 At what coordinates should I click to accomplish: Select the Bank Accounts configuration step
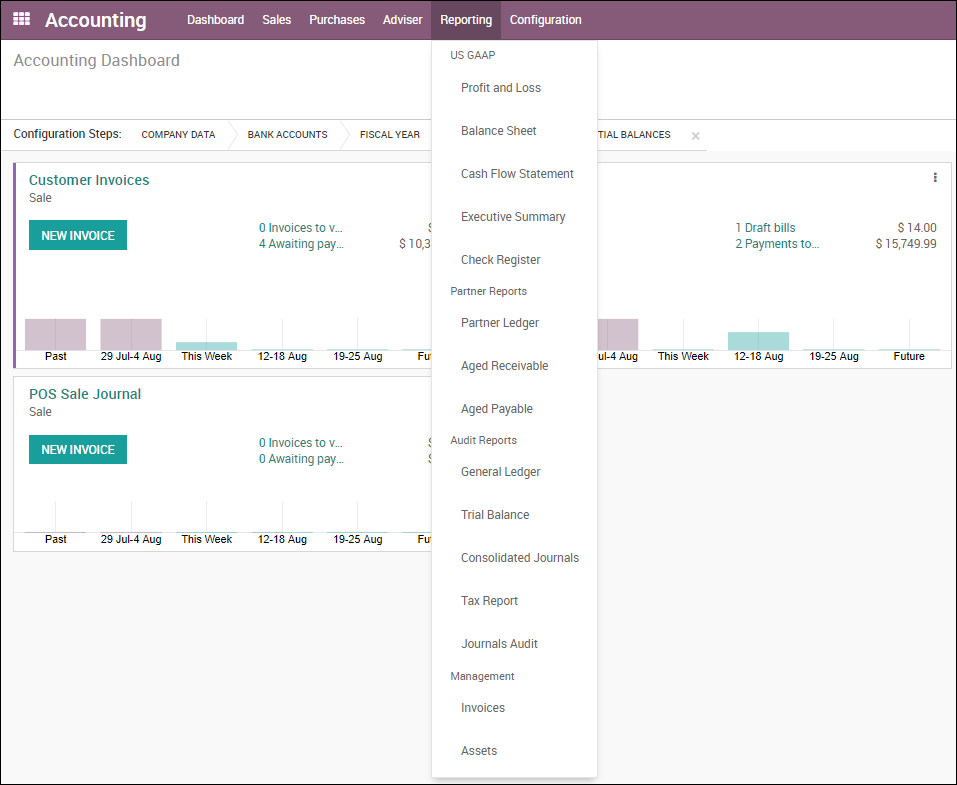287,135
